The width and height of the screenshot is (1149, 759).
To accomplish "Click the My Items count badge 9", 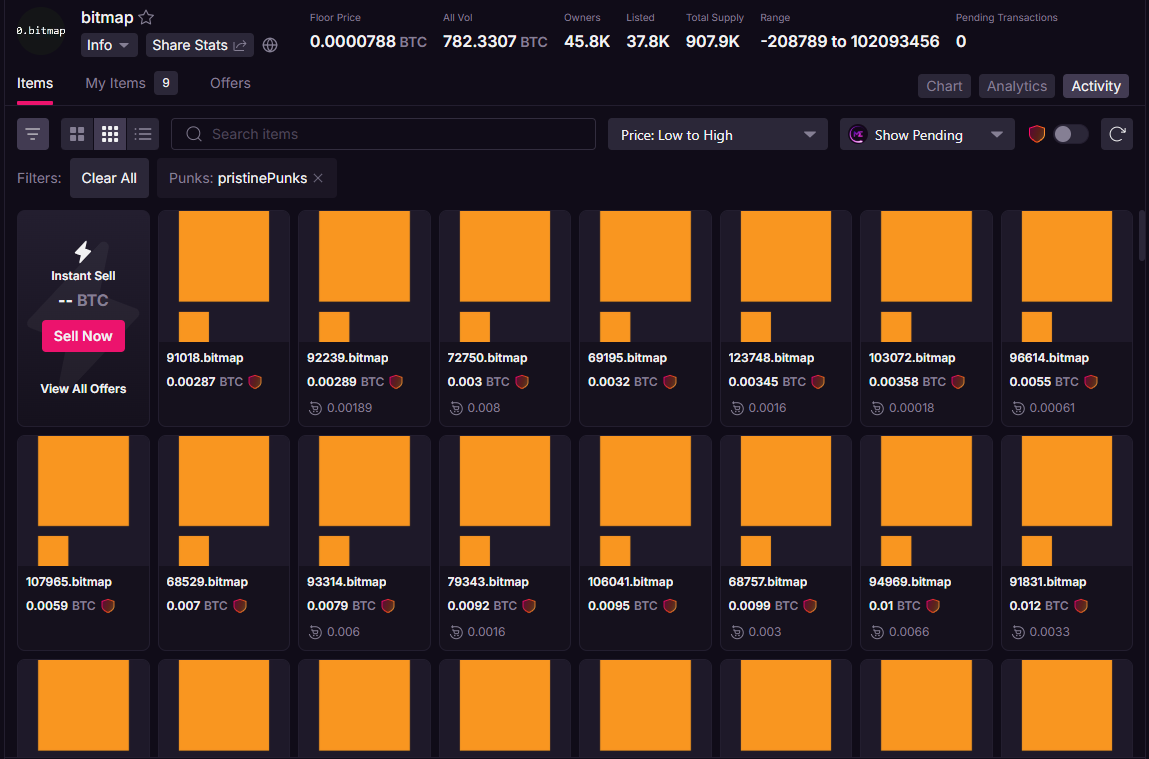I will 166,84.
